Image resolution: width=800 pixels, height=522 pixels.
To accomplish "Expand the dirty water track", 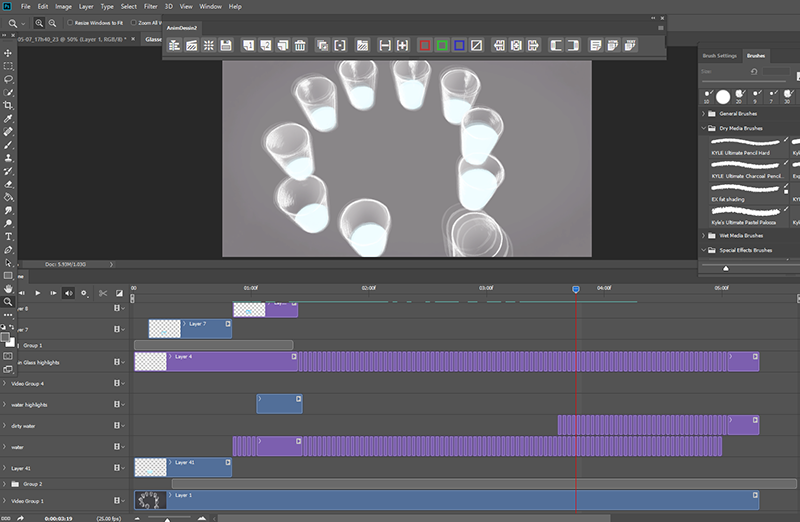I will [5, 426].
